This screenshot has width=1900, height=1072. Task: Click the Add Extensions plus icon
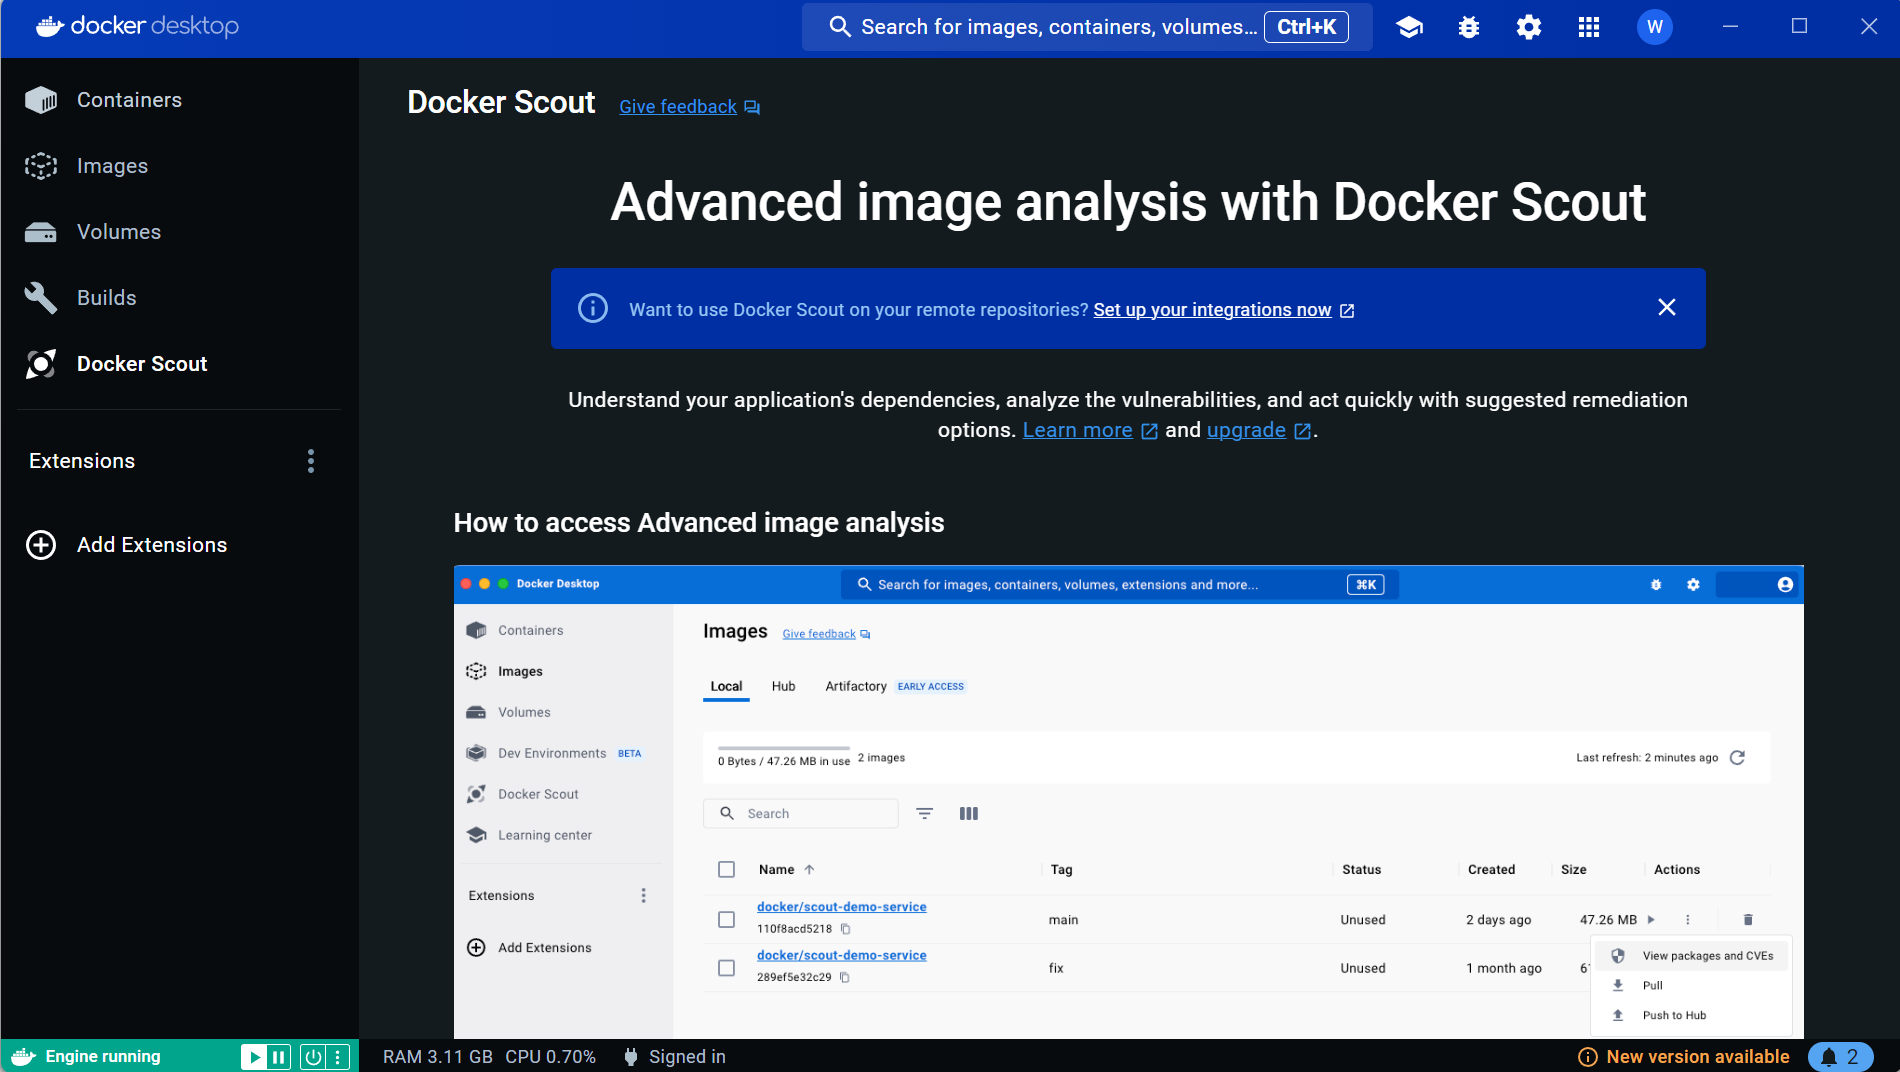point(41,545)
